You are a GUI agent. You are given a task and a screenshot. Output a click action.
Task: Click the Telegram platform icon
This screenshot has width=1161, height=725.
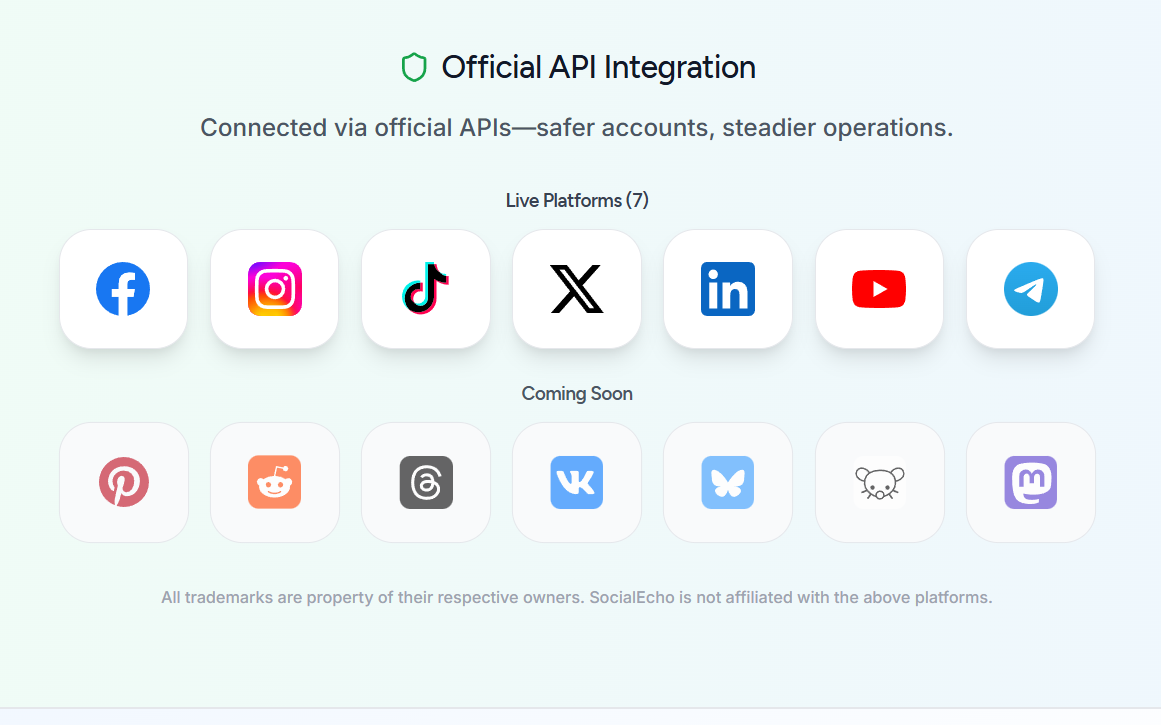pyautogui.click(x=1031, y=289)
